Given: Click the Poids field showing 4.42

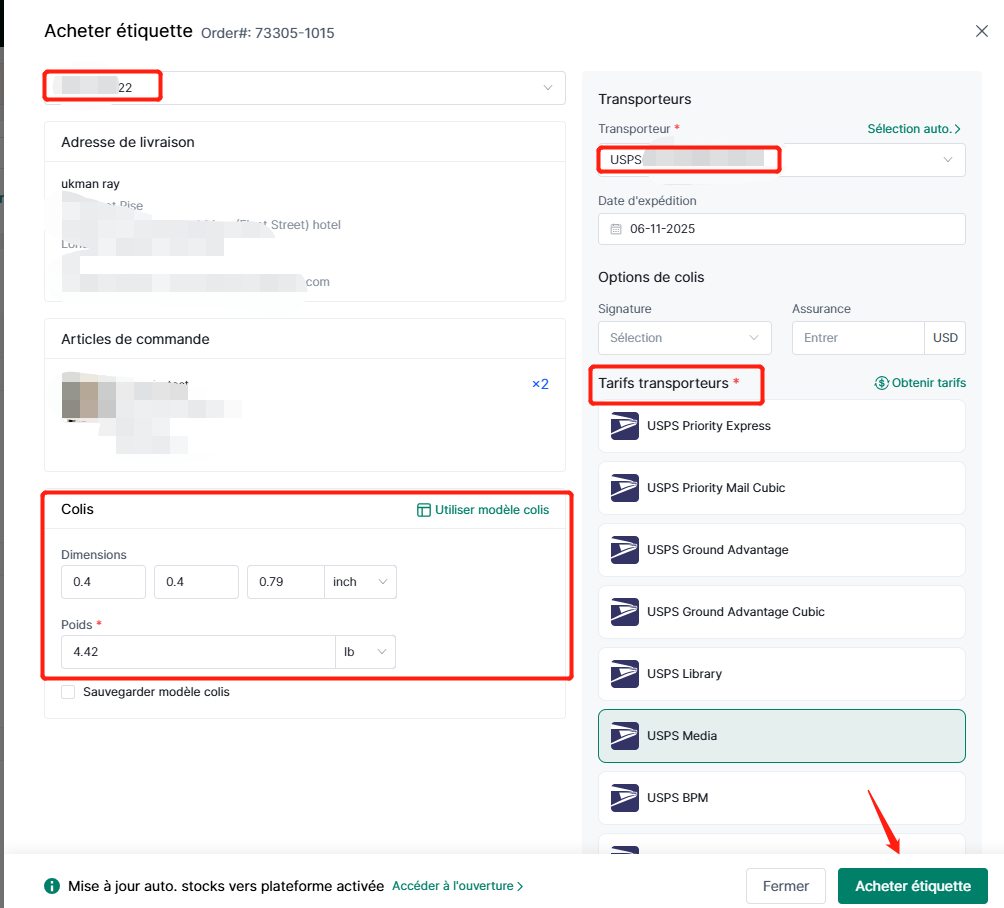Looking at the screenshot, I should pos(198,652).
